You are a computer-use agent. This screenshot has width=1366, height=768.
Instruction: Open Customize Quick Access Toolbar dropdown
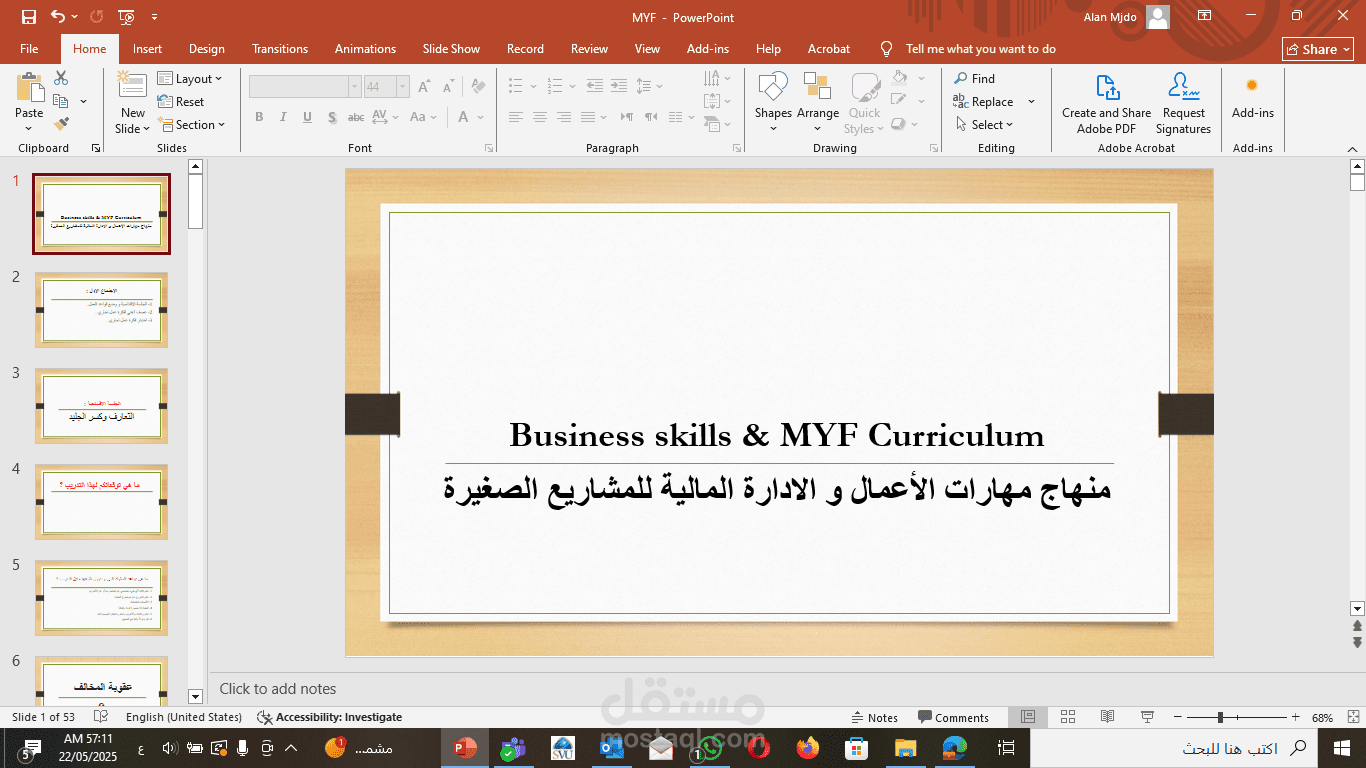click(x=153, y=17)
